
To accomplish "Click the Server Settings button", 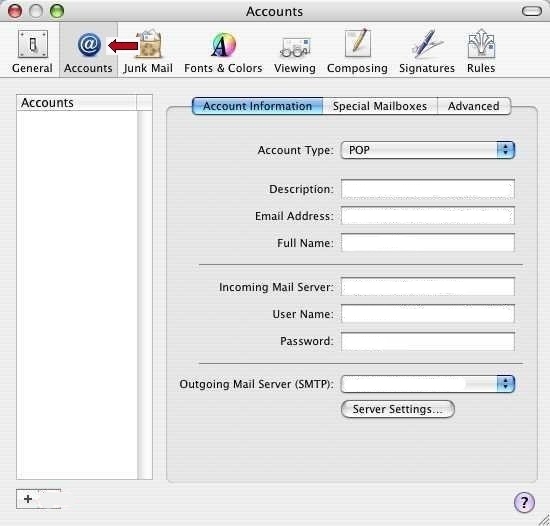I will (x=398, y=409).
